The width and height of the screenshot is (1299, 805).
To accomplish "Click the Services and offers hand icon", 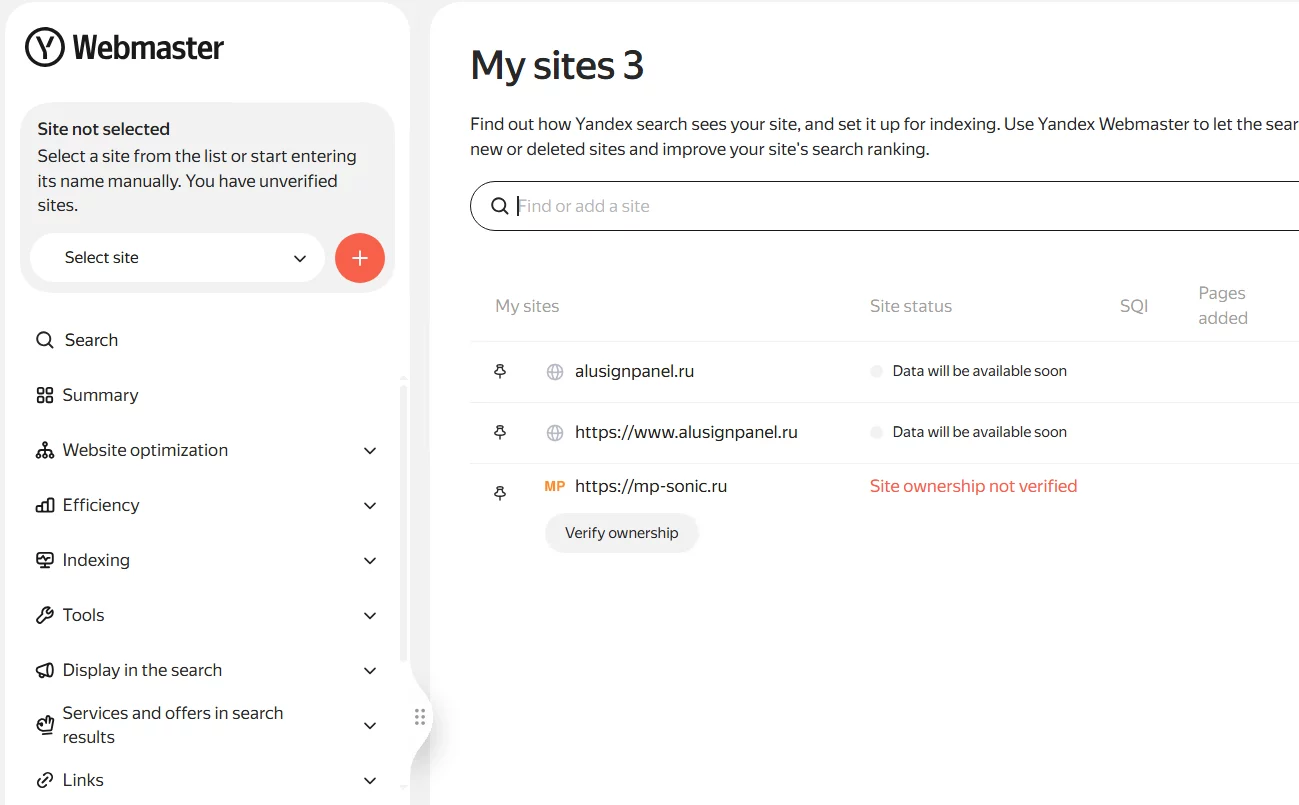I will 45,725.
